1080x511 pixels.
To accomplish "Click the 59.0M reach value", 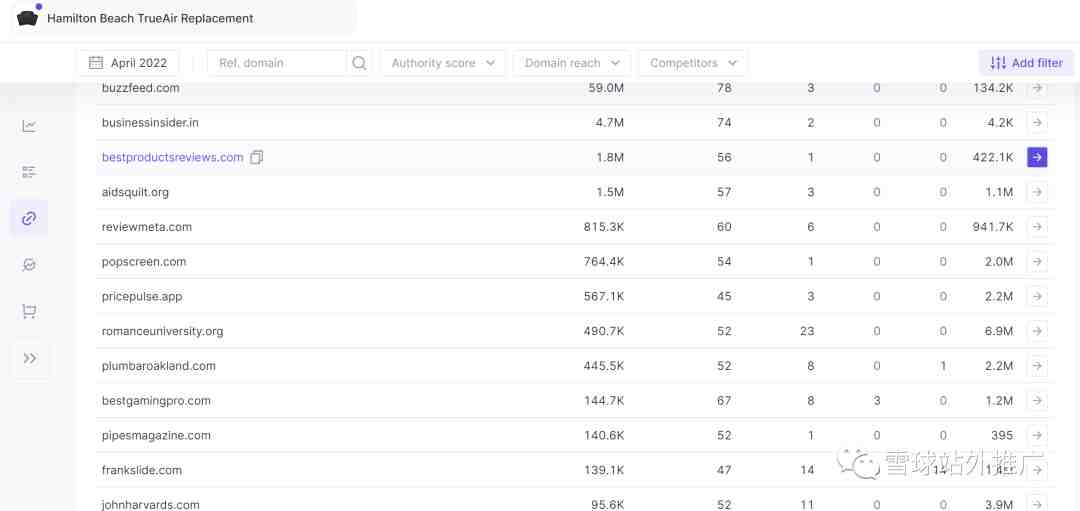I will [x=607, y=88].
